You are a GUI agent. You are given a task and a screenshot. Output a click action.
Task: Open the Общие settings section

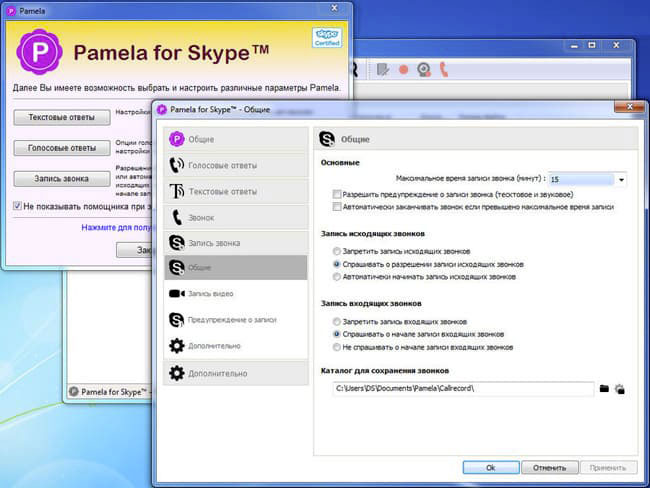[x=236, y=139]
